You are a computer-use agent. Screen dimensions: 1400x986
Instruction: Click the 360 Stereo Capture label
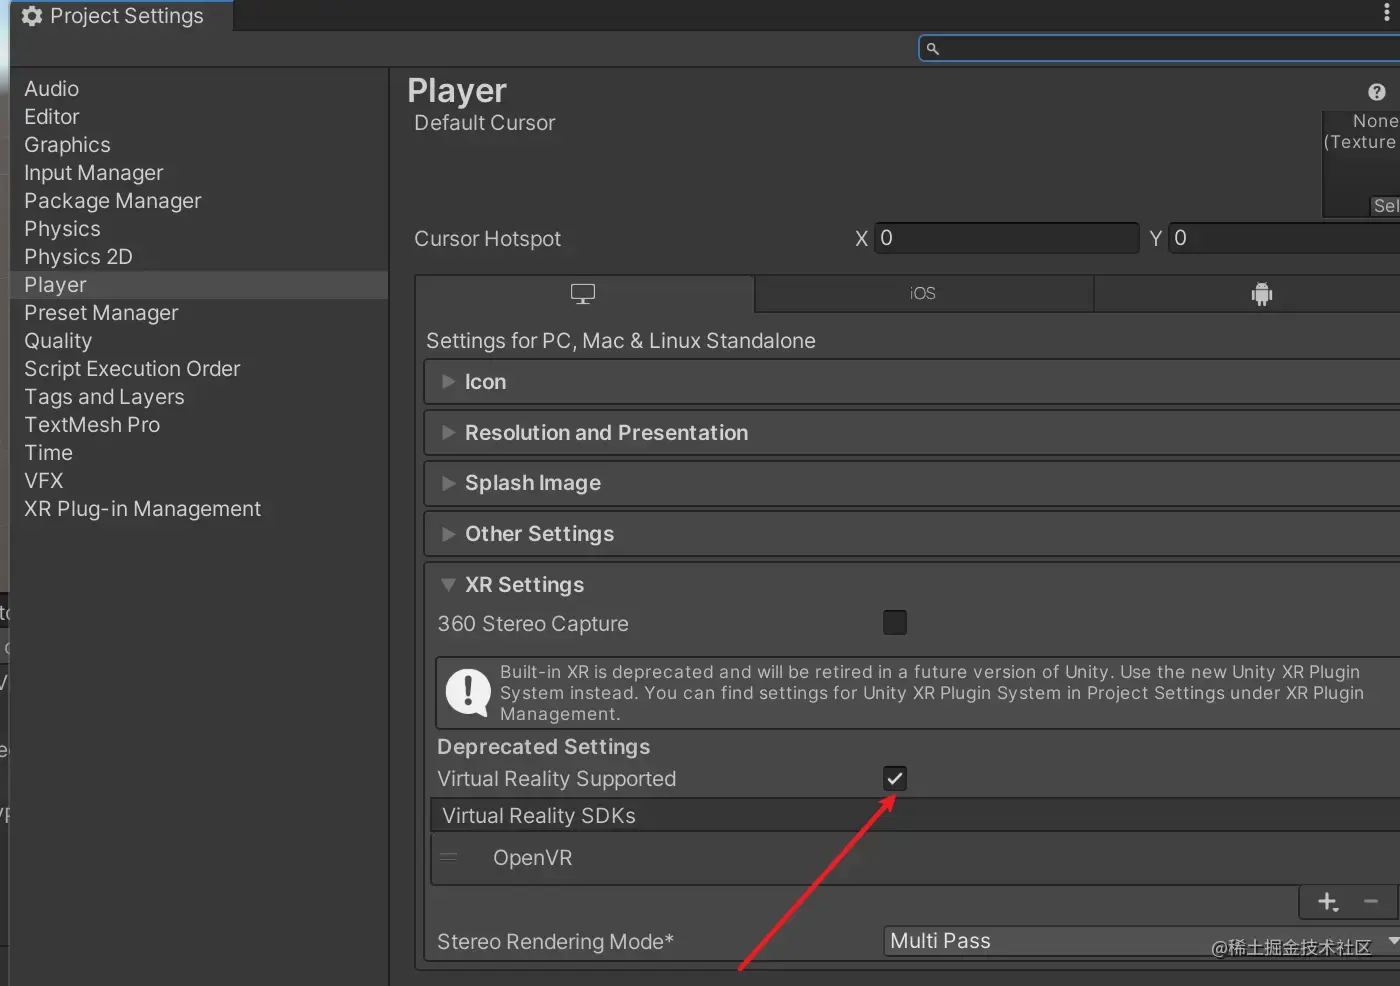[533, 624]
